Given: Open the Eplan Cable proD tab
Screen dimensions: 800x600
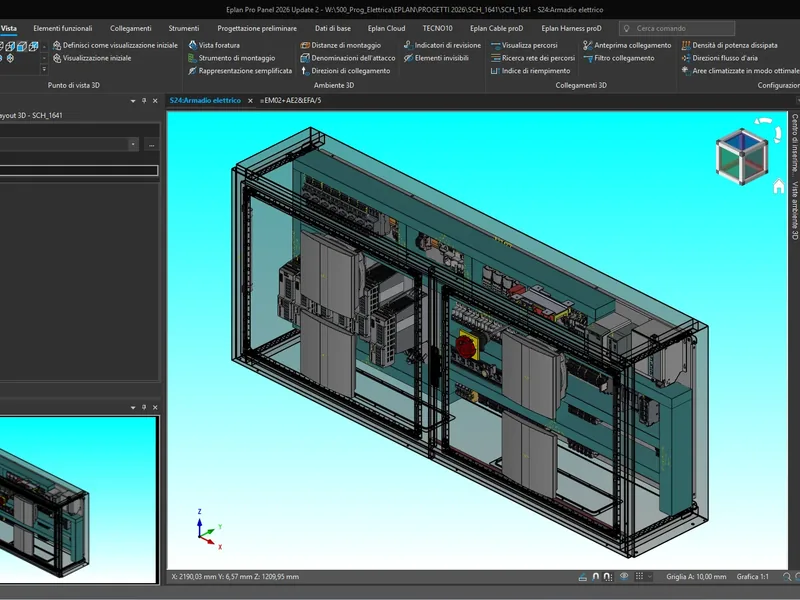Looking at the screenshot, I should coord(496,29).
